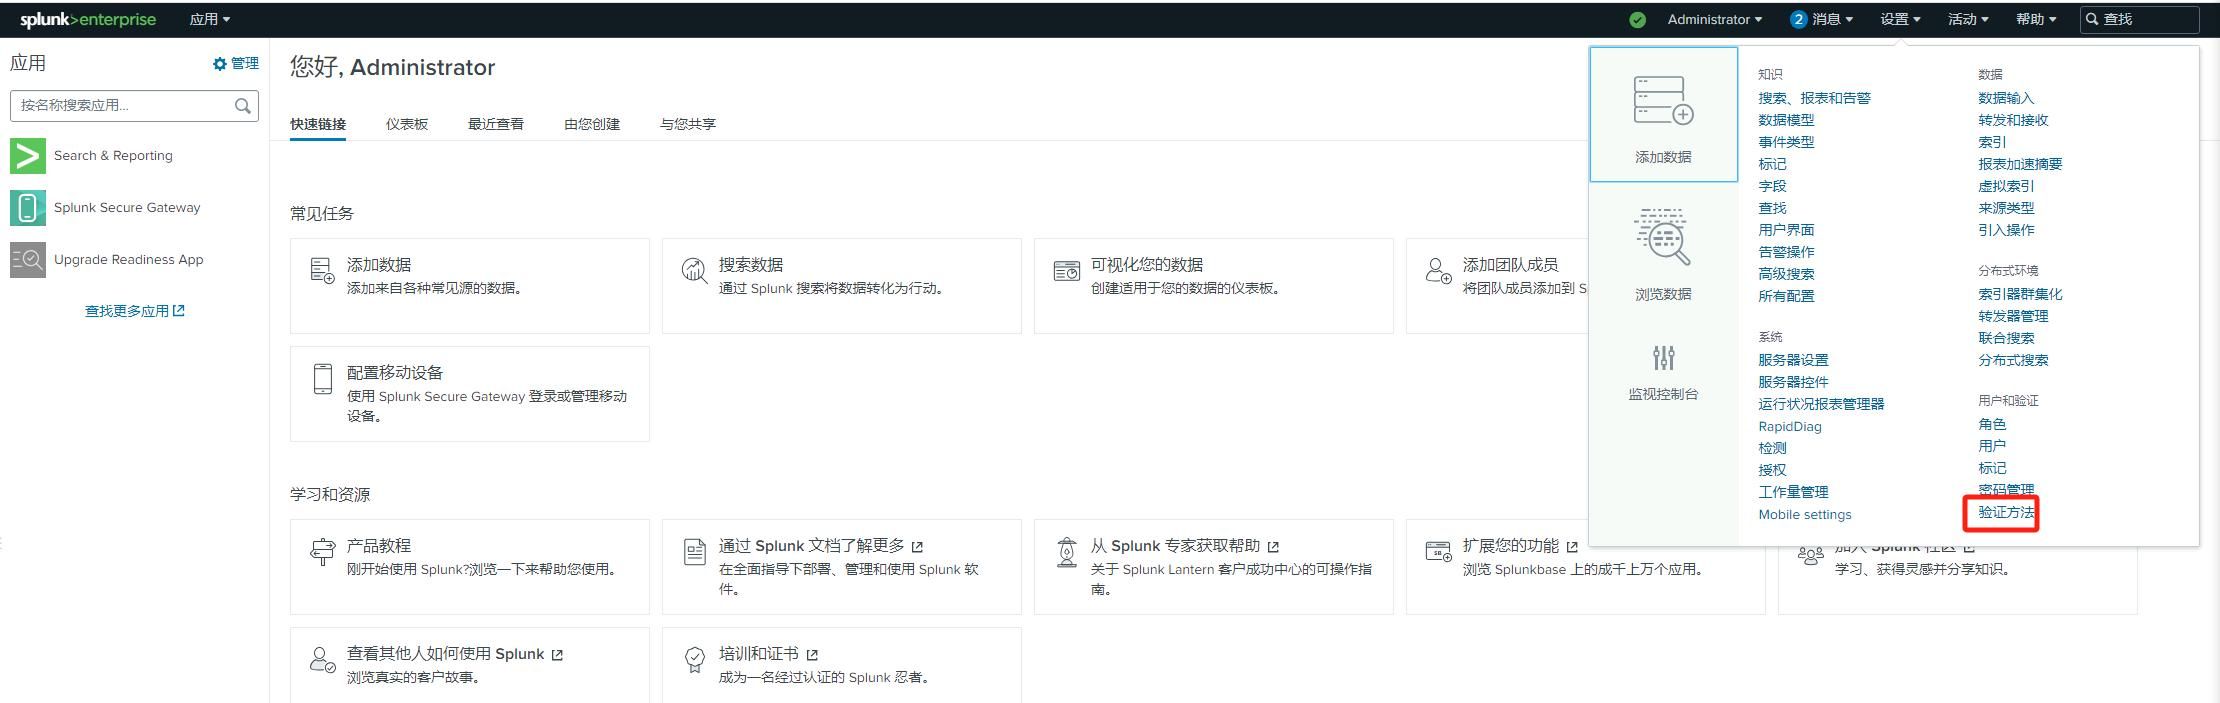The width and height of the screenshot is (2220, 703).
Task: Click the number 2 messages badge
Action: click(x=1798, y=19)
